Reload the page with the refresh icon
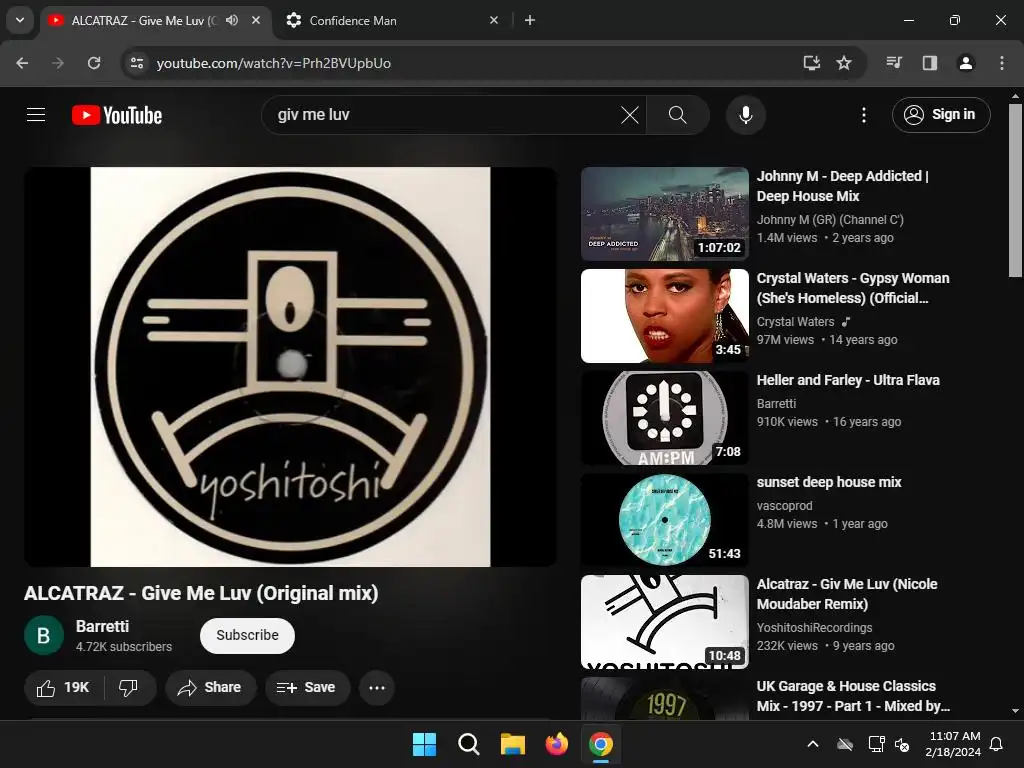The image size is (1024, 768). pyautogui.click(x=94, y=63)
